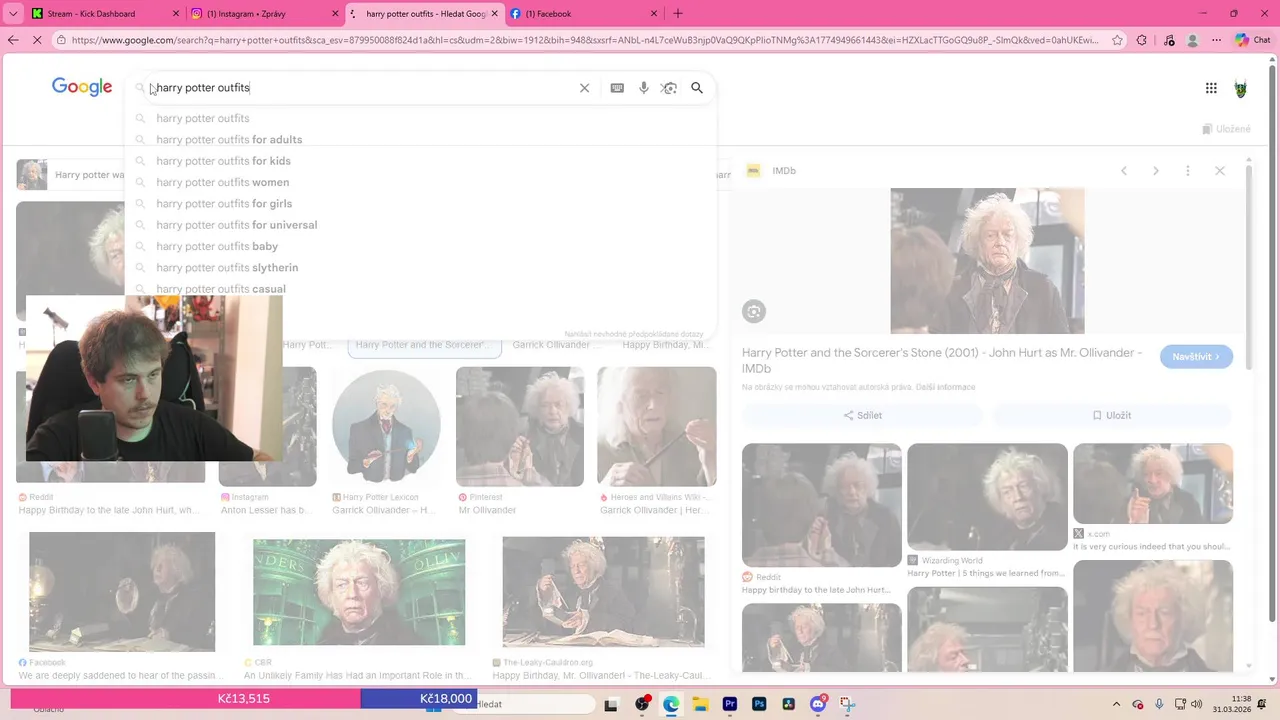
Task: Open CBR Ollivanders shop image result
Action: (x=359, y=593)
